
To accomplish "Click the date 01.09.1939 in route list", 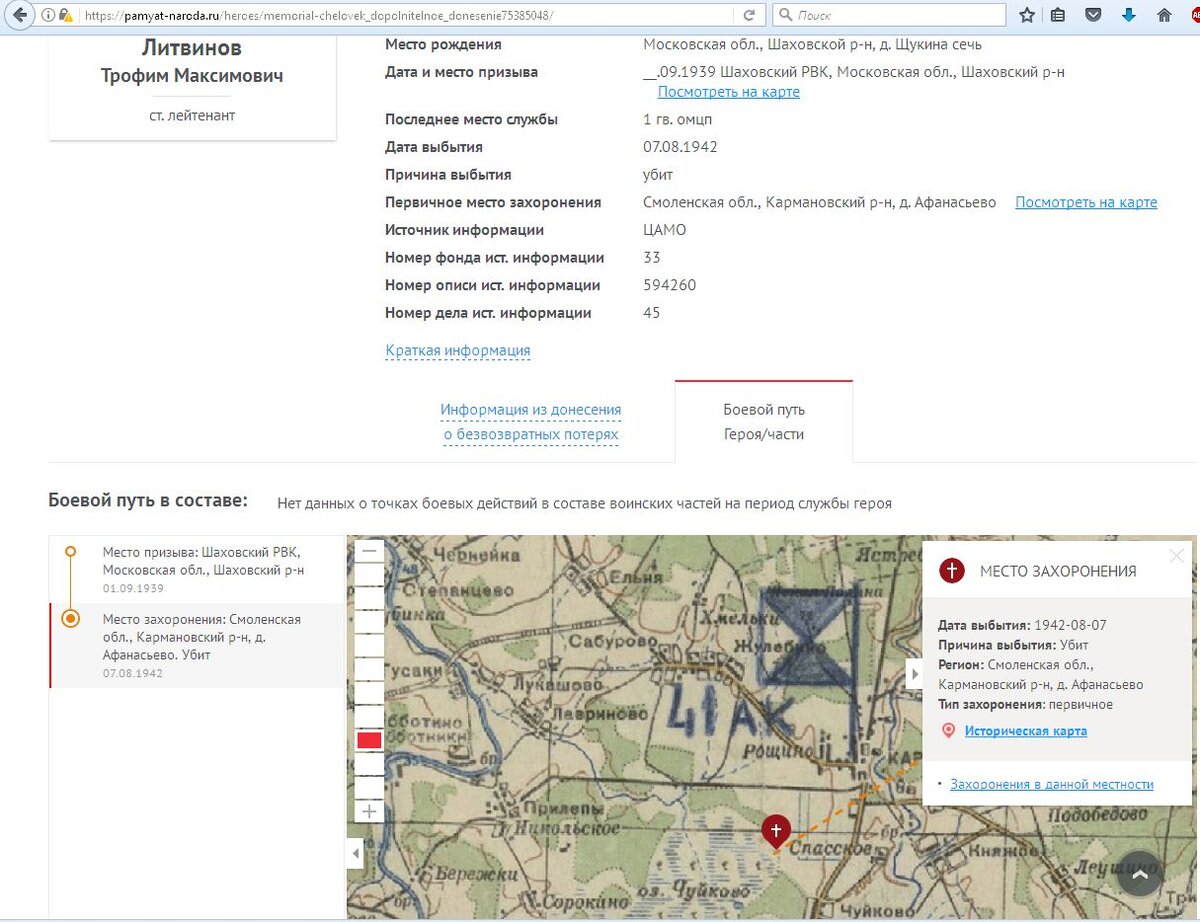I will [x=133, y=588].
